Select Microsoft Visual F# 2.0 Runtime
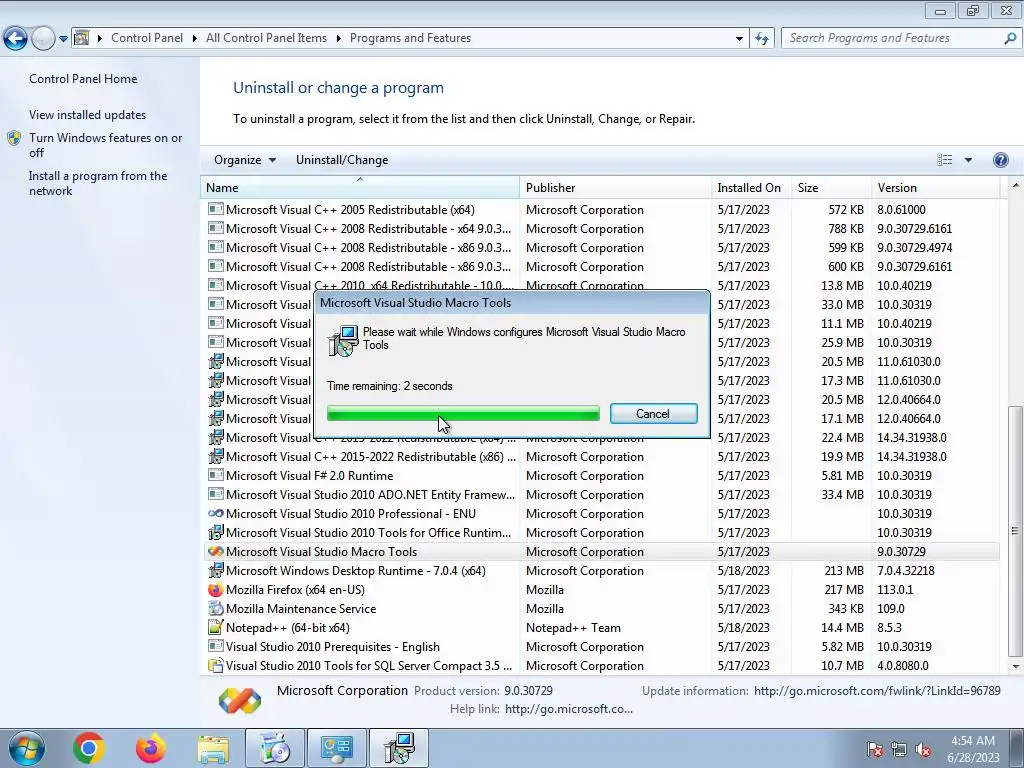 tap(601, 475)
